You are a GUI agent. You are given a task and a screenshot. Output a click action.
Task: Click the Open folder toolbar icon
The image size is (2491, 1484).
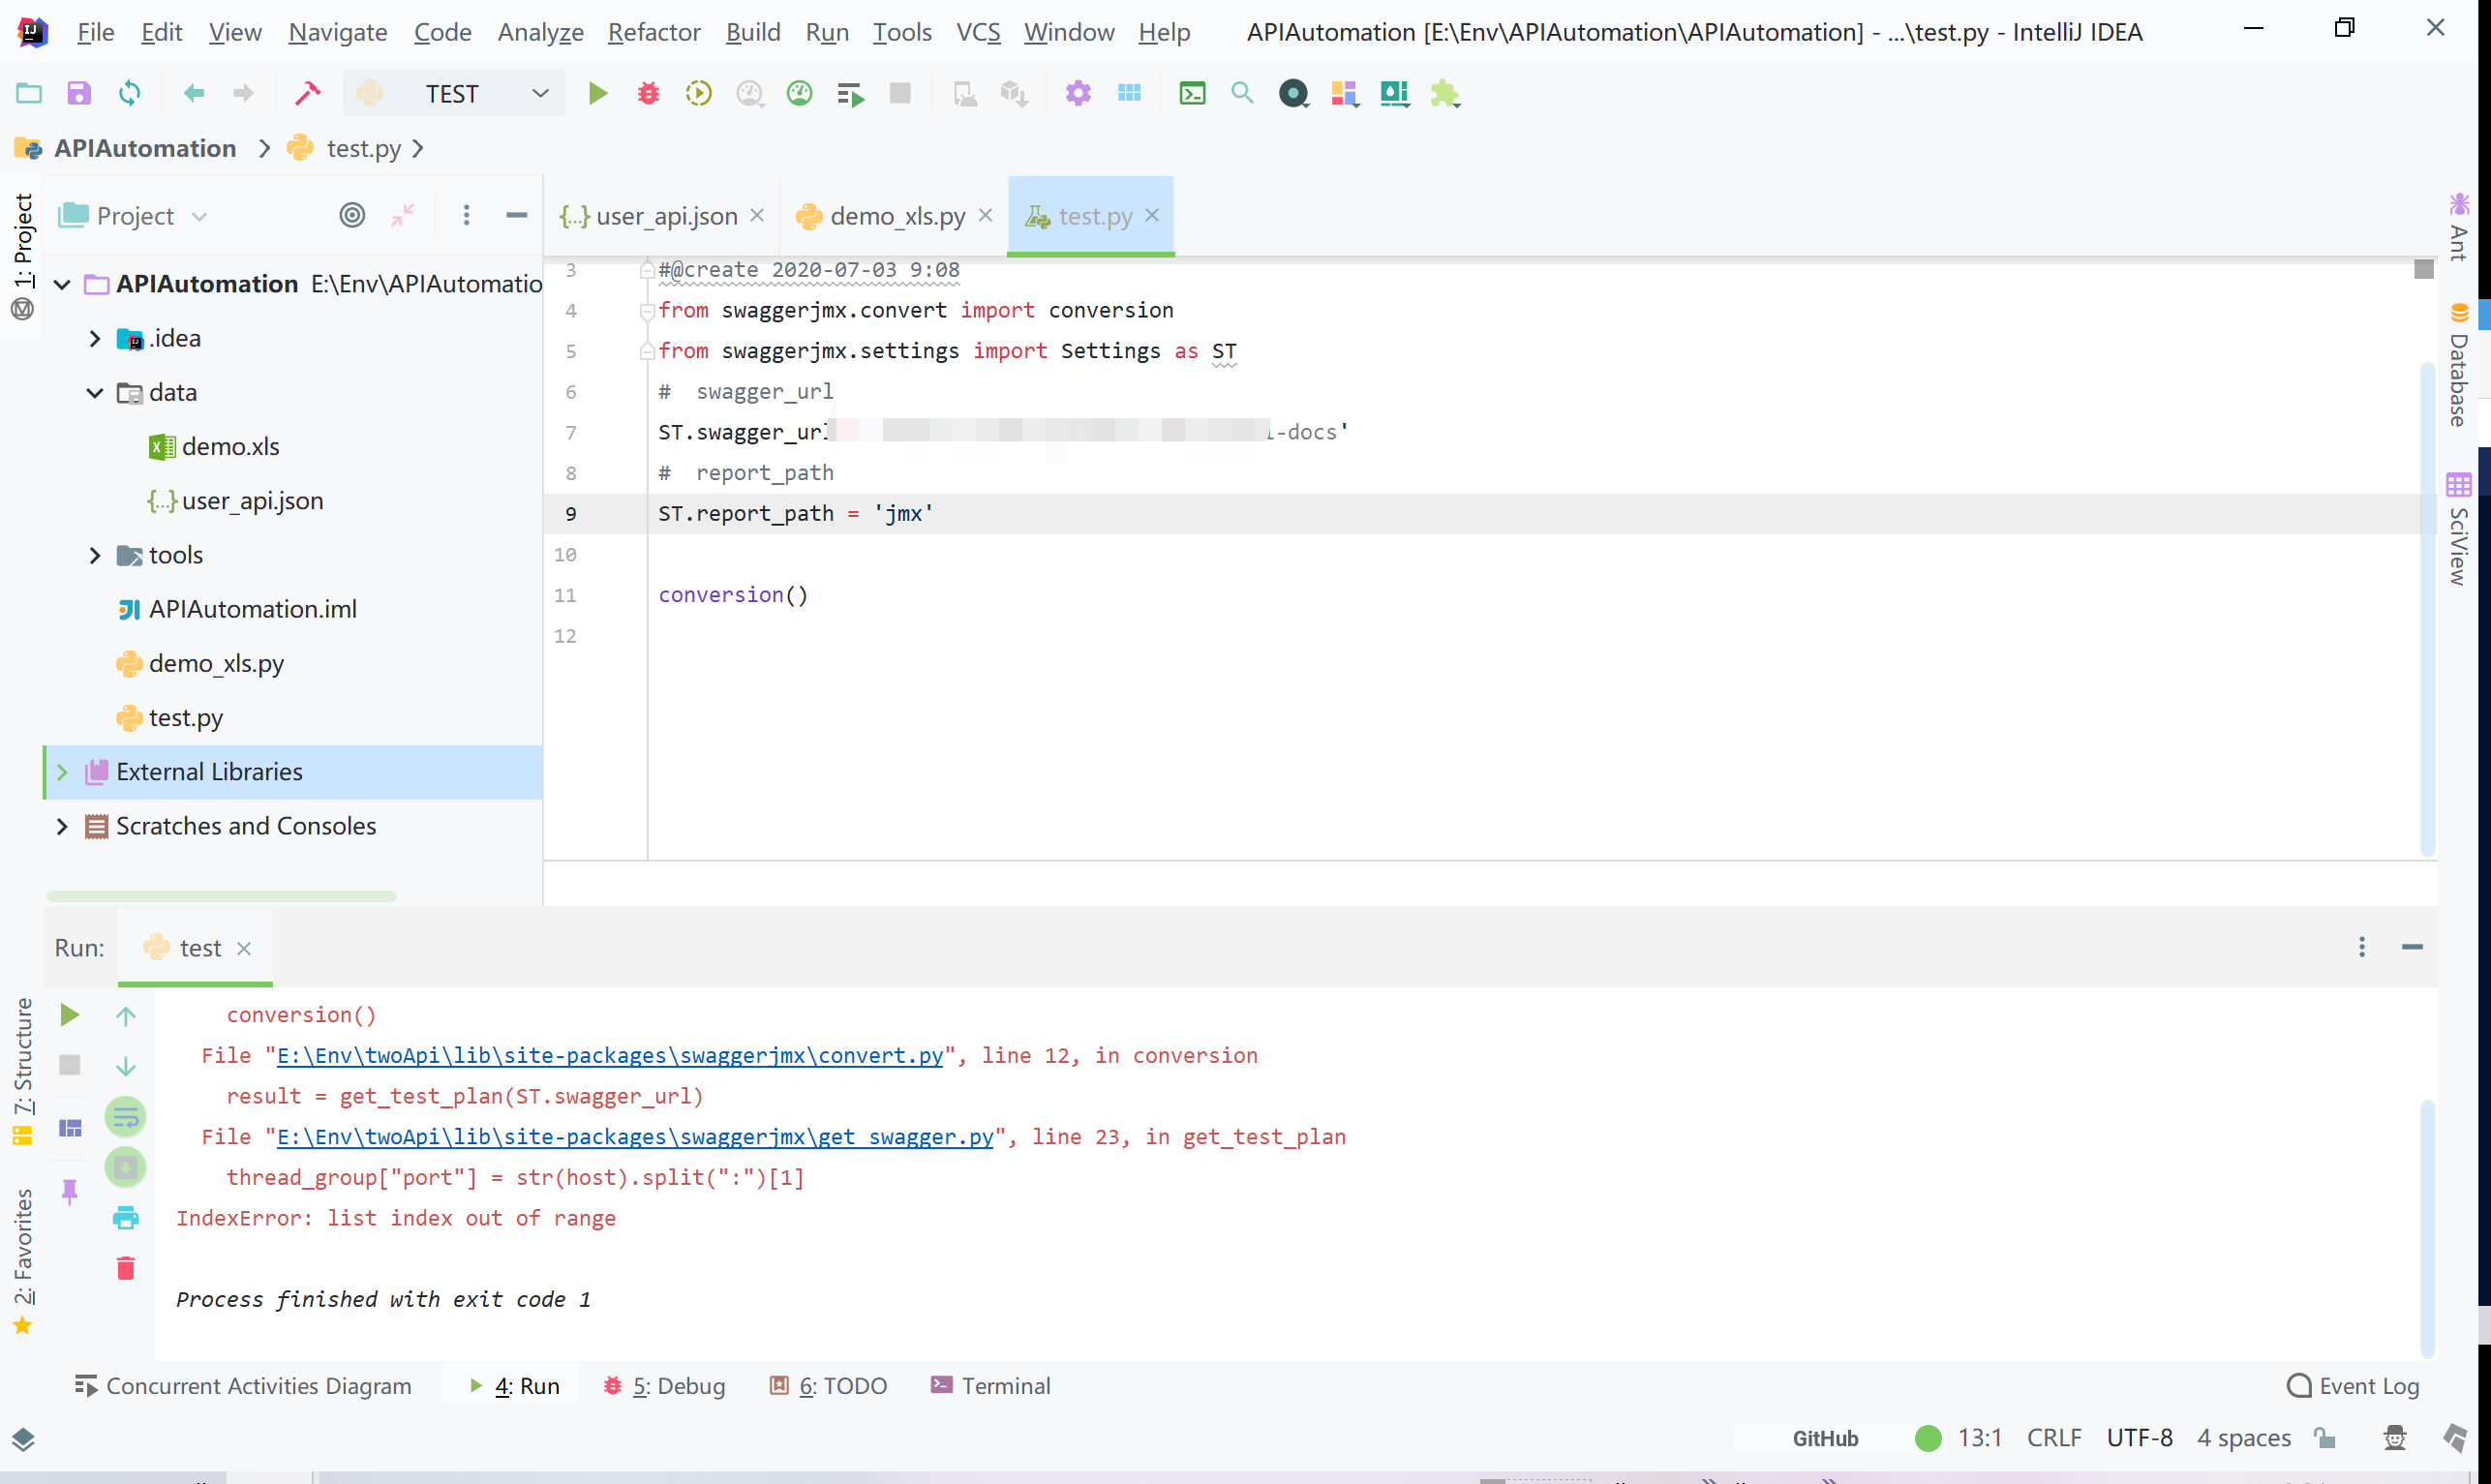pyautogui.click(x=29, y=93)
